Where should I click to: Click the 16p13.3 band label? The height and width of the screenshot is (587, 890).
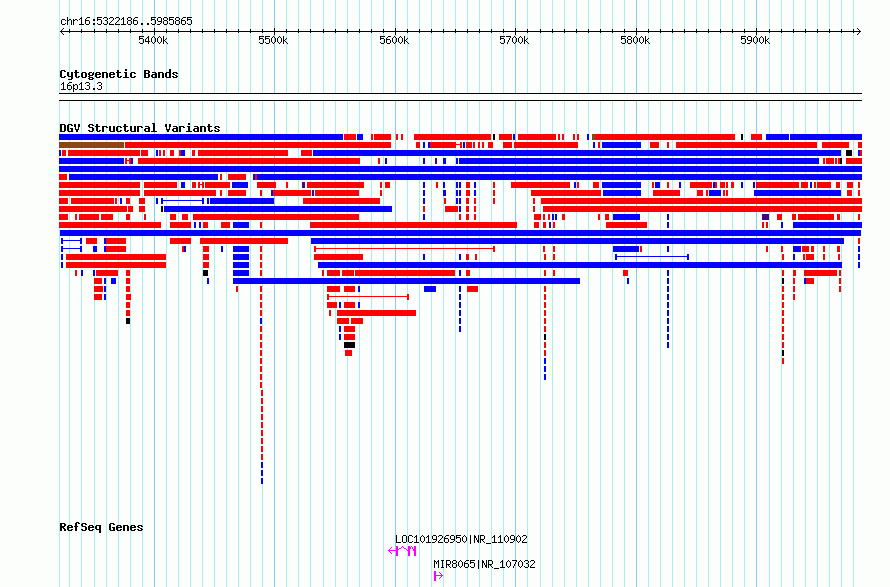81,86
